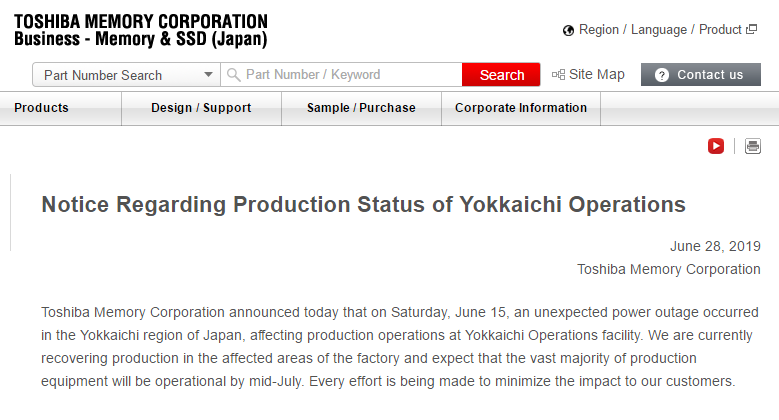Viewport: 779px width, 420px height.
Task: Click the new-window icon after Product
Action: pyautogui.click(x=751, y=30)
